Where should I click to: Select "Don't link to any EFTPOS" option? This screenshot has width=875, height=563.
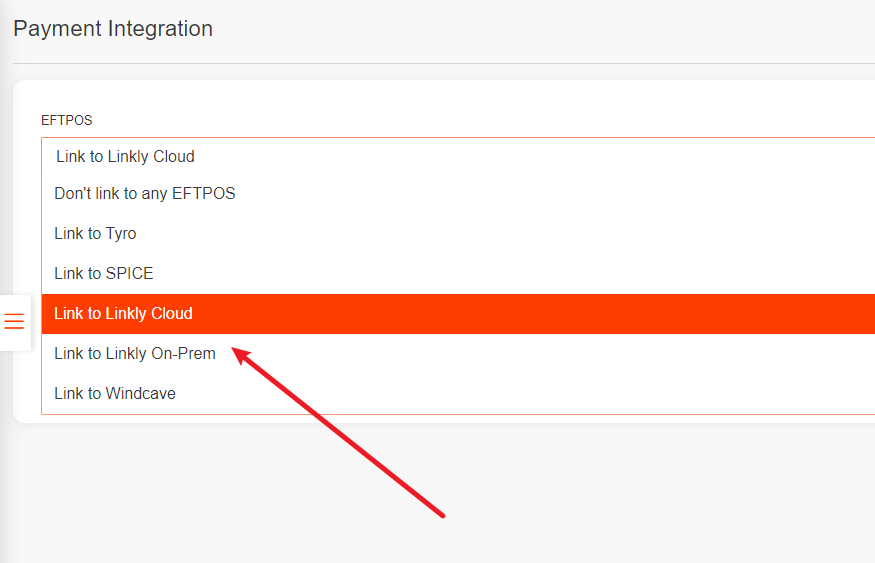coord(145,193)
